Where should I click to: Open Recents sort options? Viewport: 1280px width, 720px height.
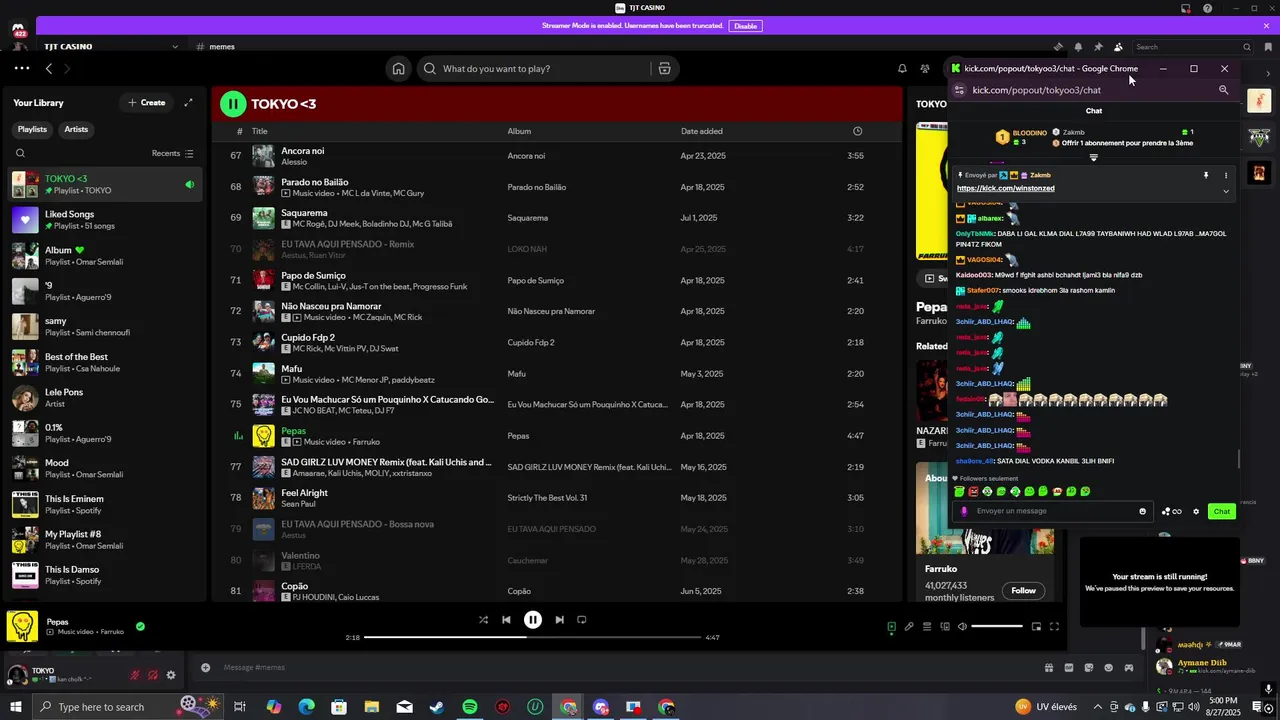(x=173, y=154)
